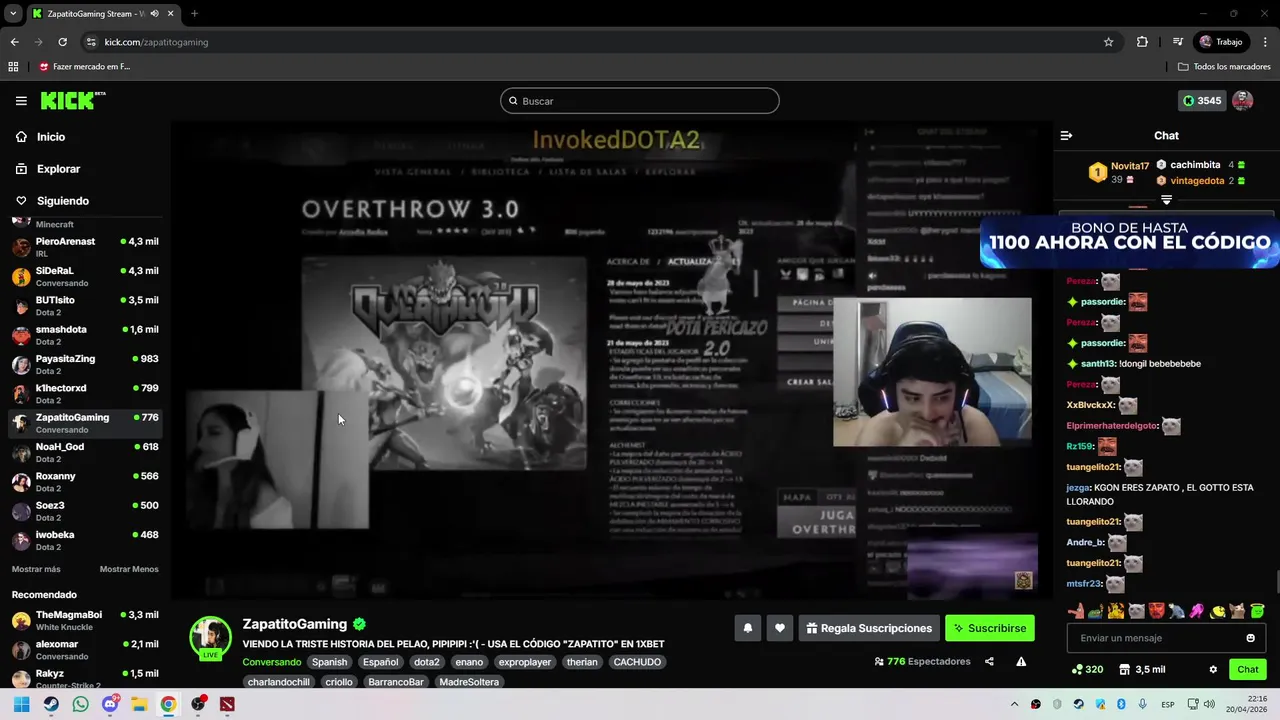The image size is (1280, 720).
Task: Open TheMagmaBoi recommended channel
Action: pyautogui.click(x=84, y=621)
